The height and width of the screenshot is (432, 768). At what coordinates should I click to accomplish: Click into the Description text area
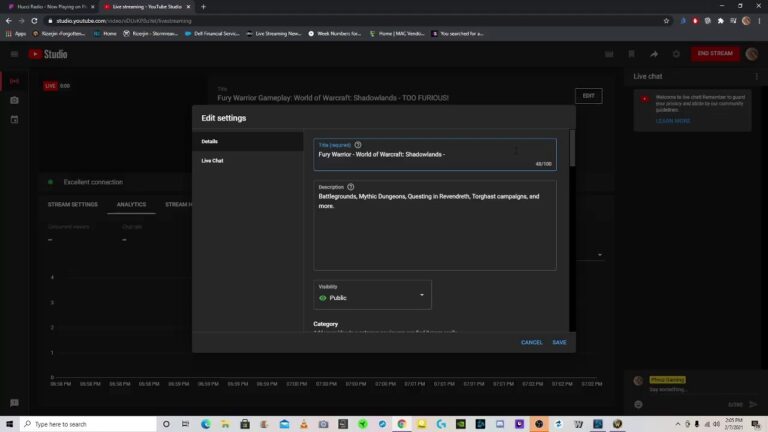[x=435, y=225]
